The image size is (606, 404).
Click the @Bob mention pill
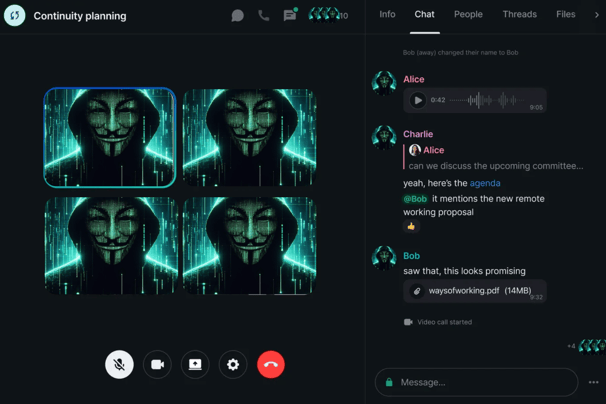point(415,199)
